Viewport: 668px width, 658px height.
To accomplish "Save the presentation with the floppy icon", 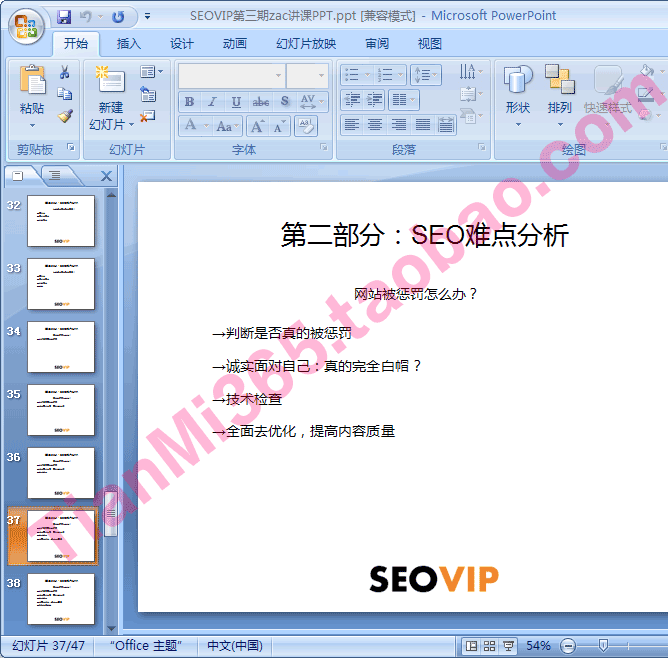I will click(64, 17).
